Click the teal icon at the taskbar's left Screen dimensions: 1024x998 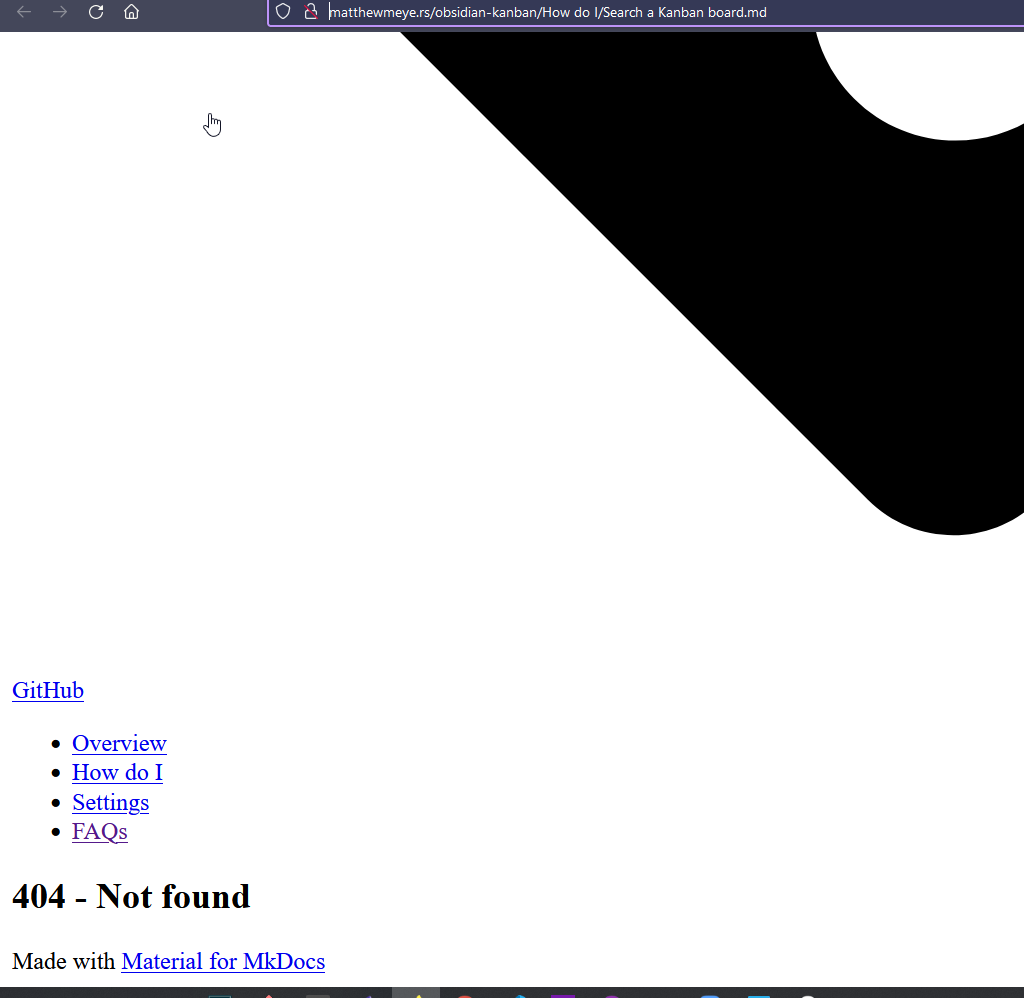[218, 993]
